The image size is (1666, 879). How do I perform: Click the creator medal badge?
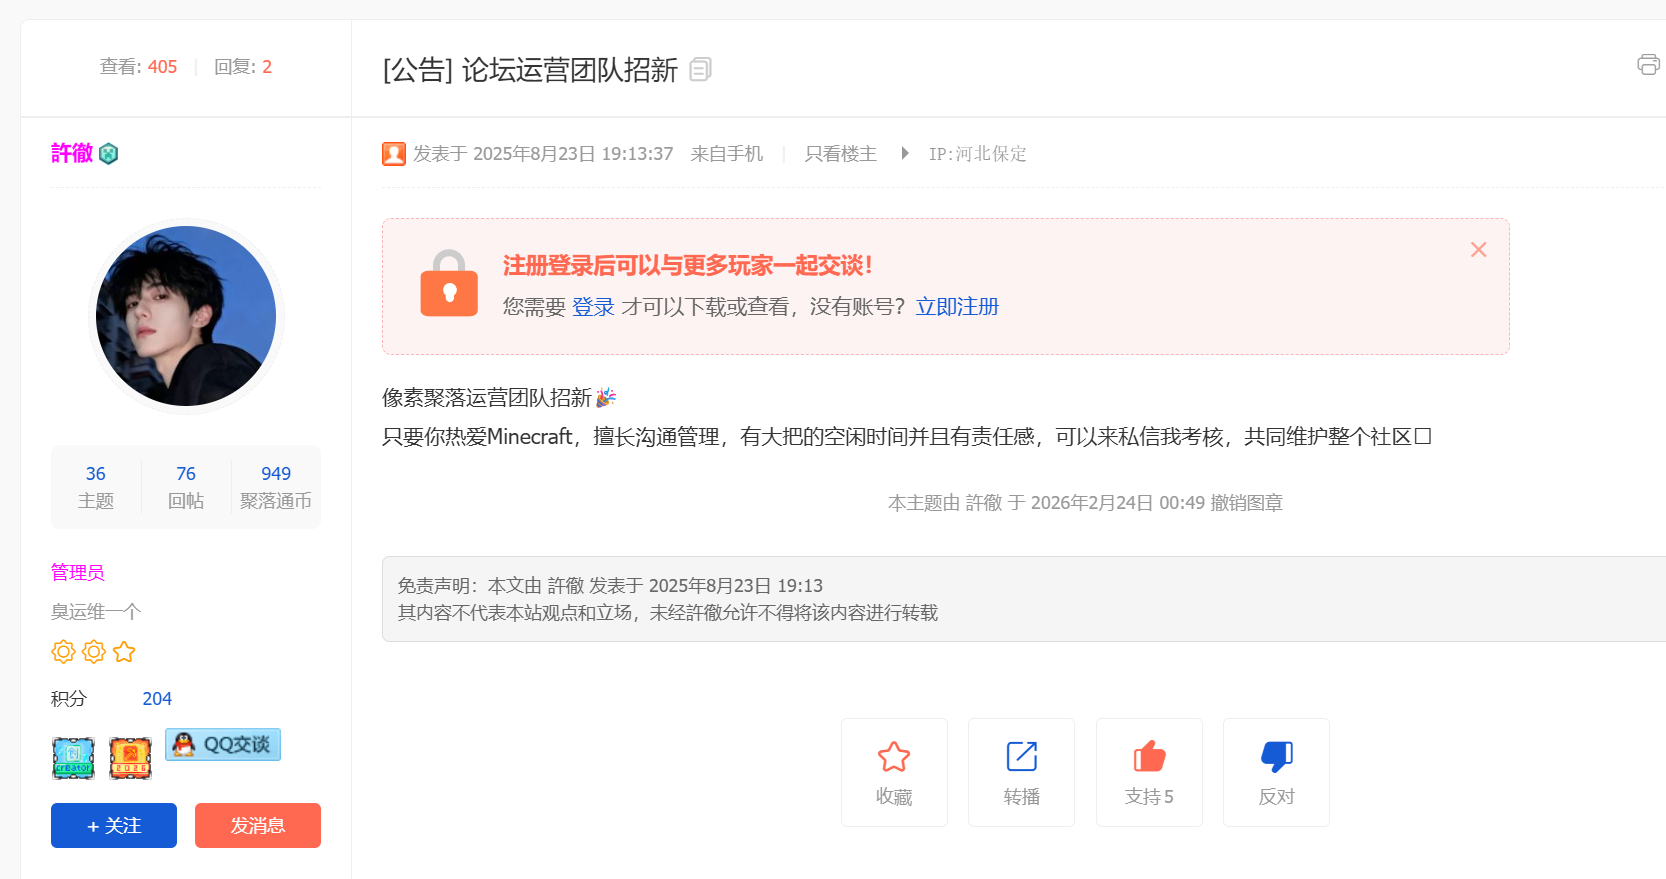[x=73, y=758]
